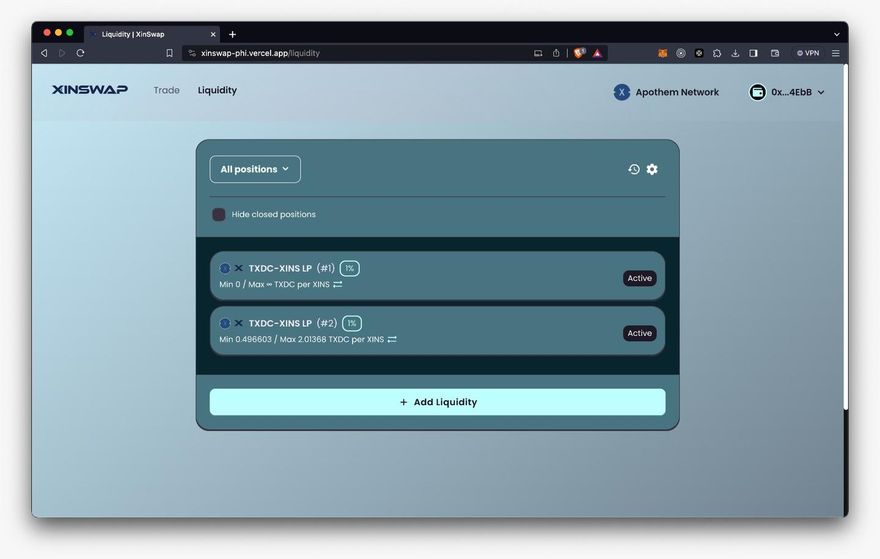Click the Active badge of position #1
This screenshot has width=880, height=559.
pos(639,278)
